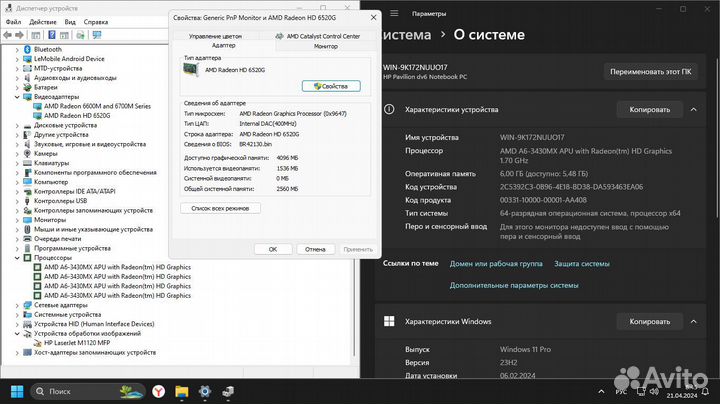Viewport: 720px width, 404px height.
Task: Select AMD Radeon 6600M and 6700M Series
Action: click(x=97, y=106)
